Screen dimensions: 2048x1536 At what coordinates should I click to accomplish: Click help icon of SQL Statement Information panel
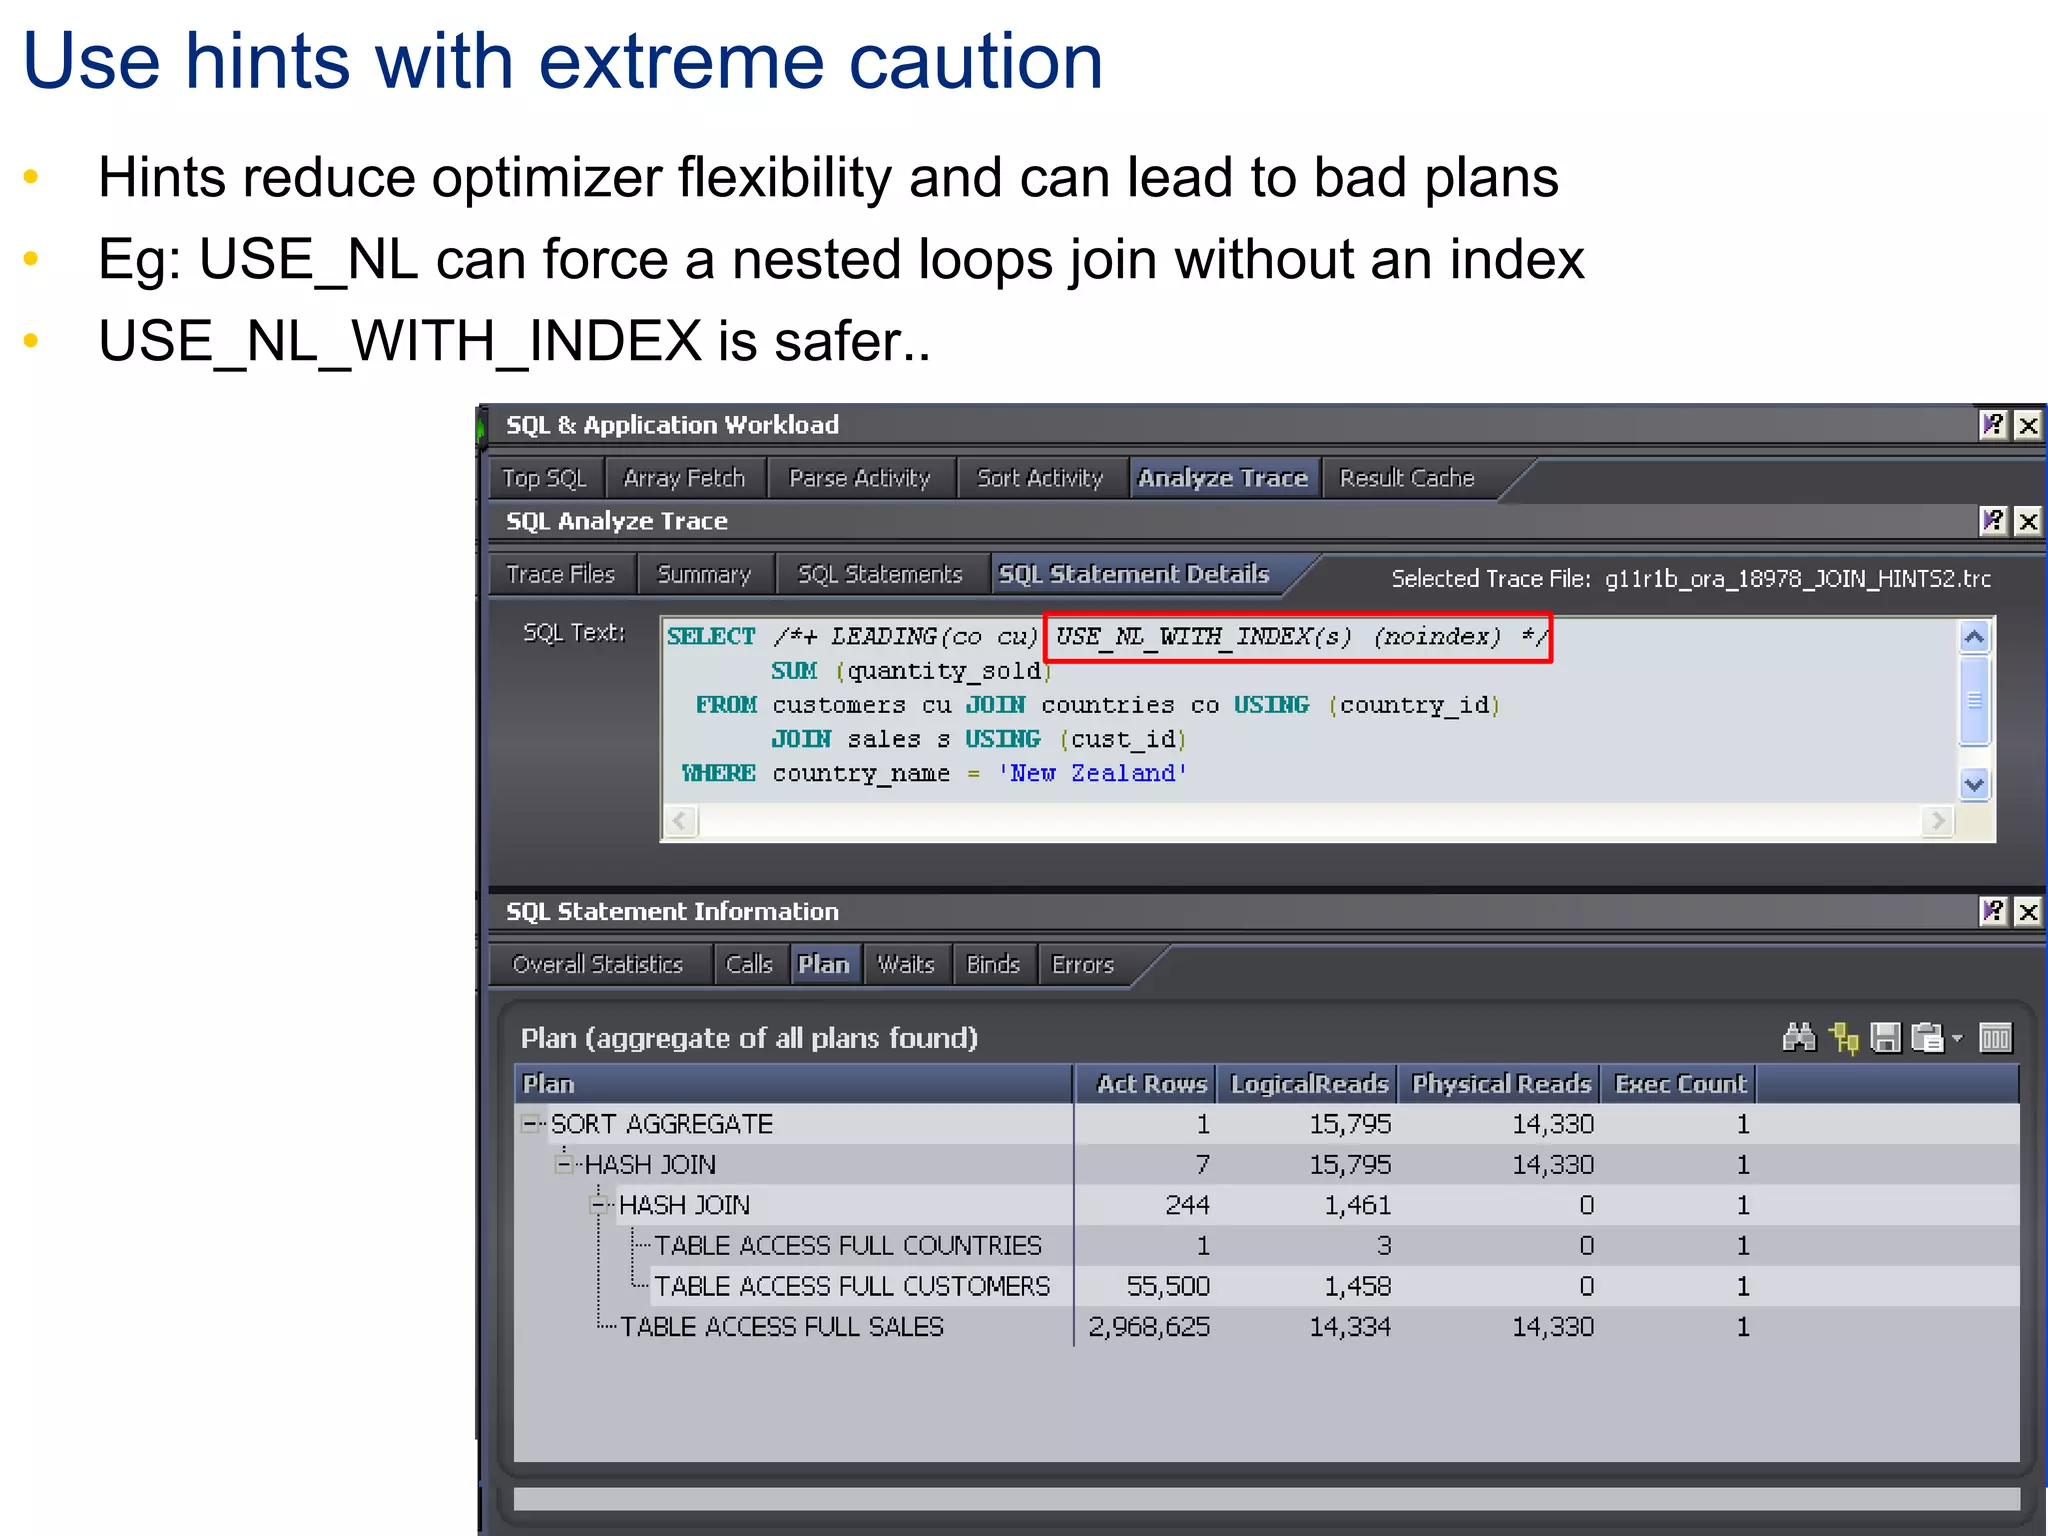1993,911
